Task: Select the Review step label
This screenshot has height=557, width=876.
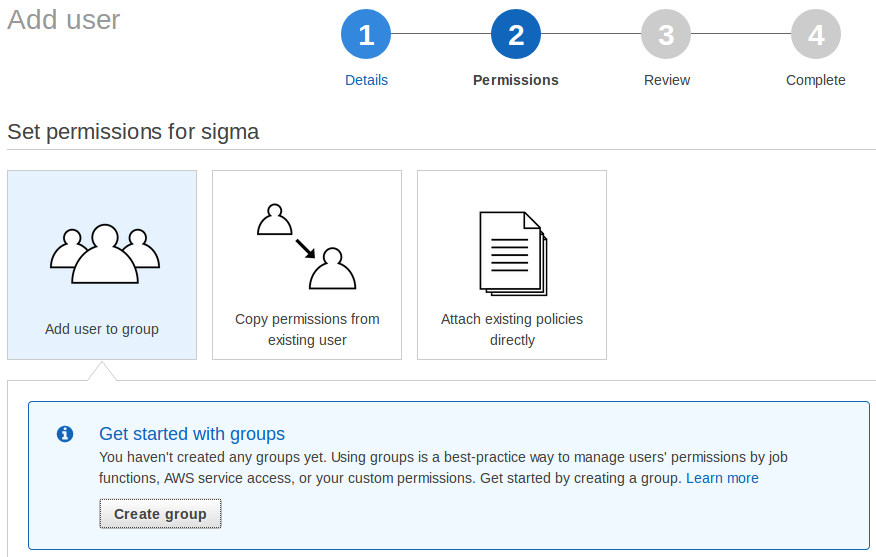Action: pyautogui.click(x=667, y=80)
